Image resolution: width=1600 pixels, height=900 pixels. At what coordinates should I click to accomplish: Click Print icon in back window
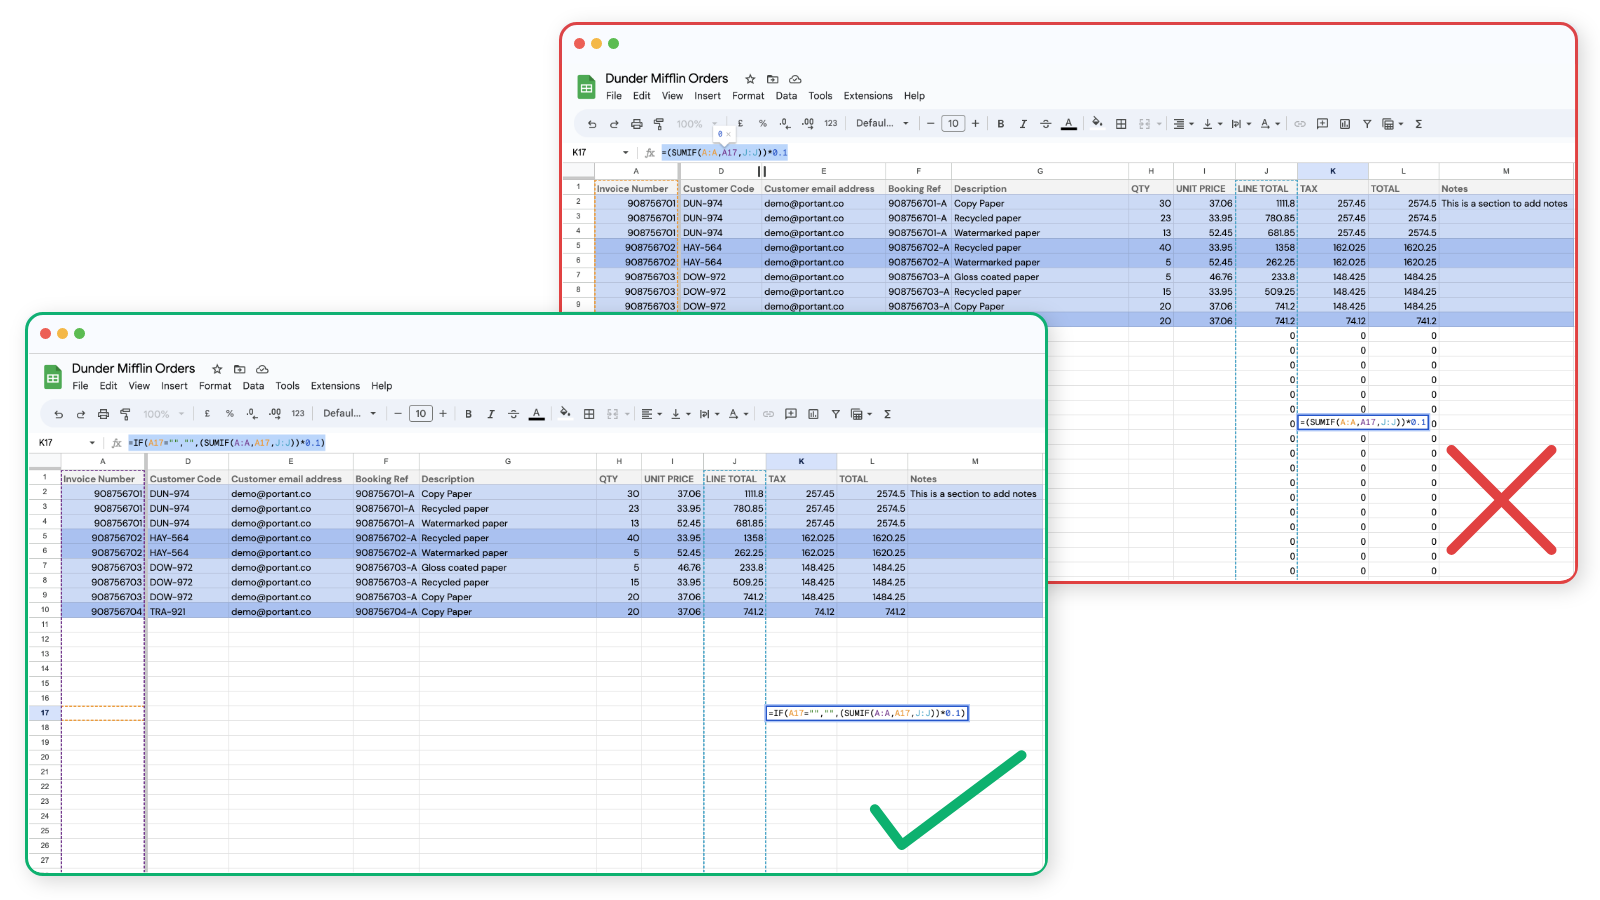click(x=636, y=124)
